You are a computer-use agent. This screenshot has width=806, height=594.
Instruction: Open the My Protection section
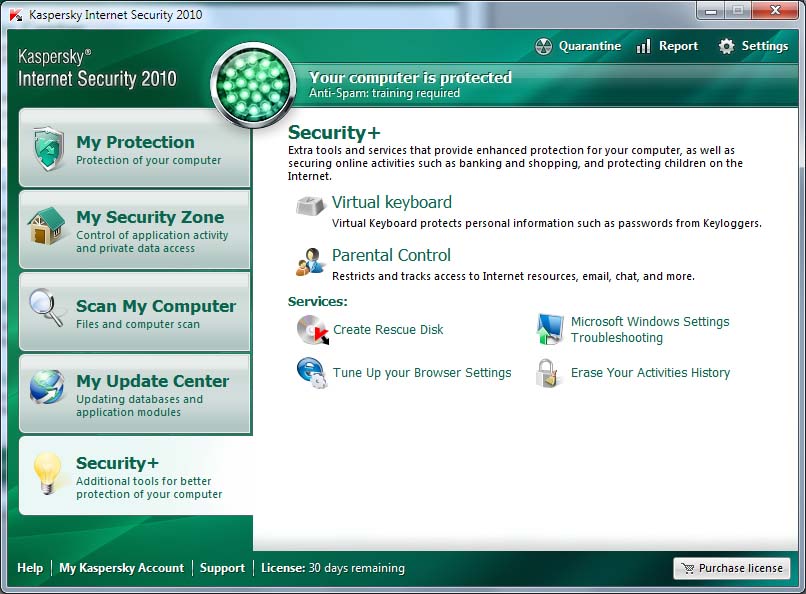[135, 148]
